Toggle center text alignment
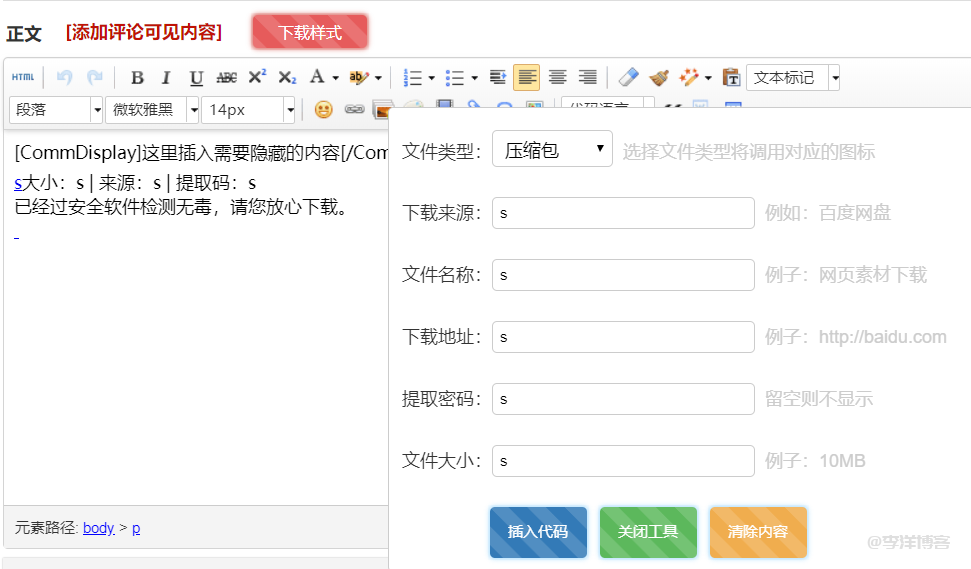Image resolution: width=971 pixels, height=569 pixels. tap(557, 78)
